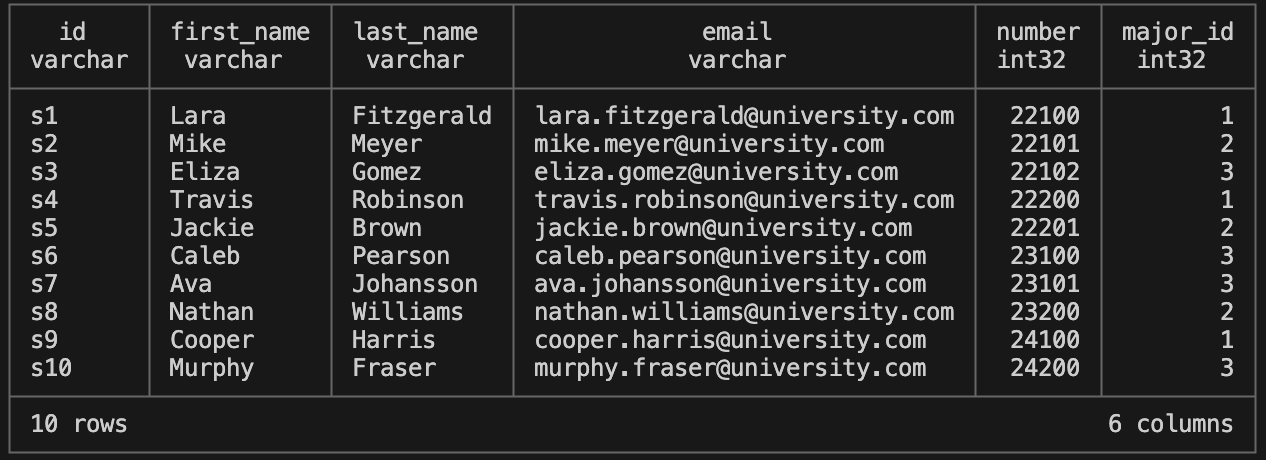
Task: Click the nathan.williams@university.com email address
Action: 744,312
